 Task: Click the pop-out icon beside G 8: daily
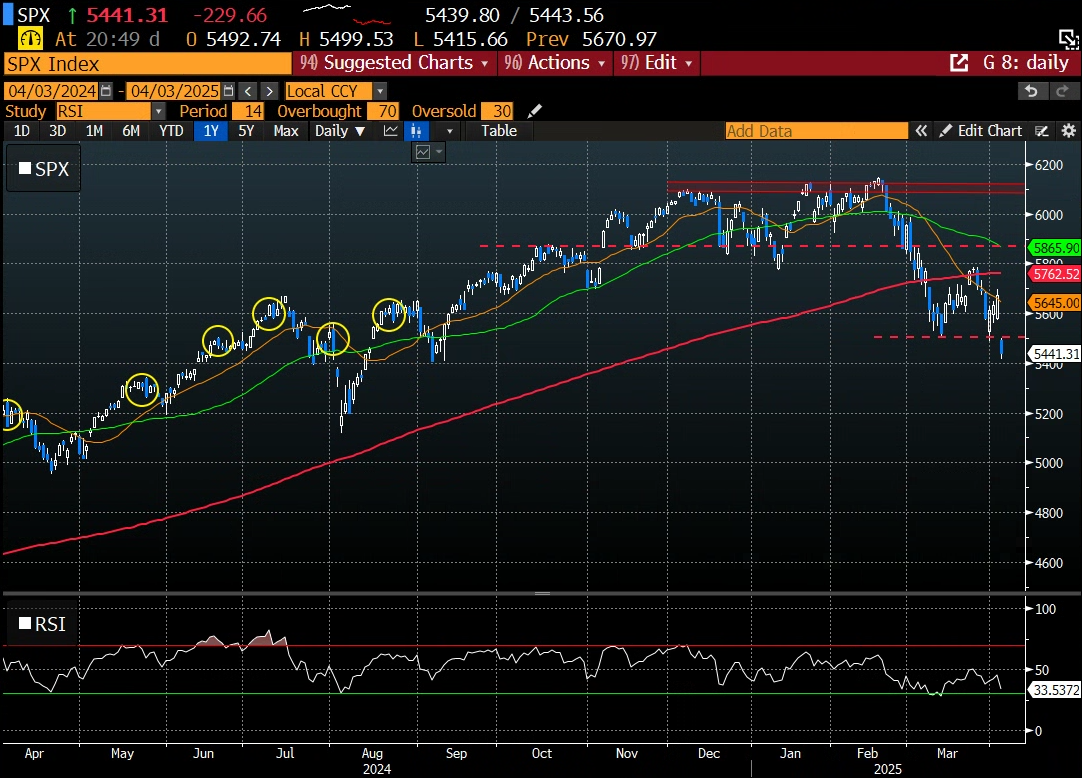coord(958,63)
